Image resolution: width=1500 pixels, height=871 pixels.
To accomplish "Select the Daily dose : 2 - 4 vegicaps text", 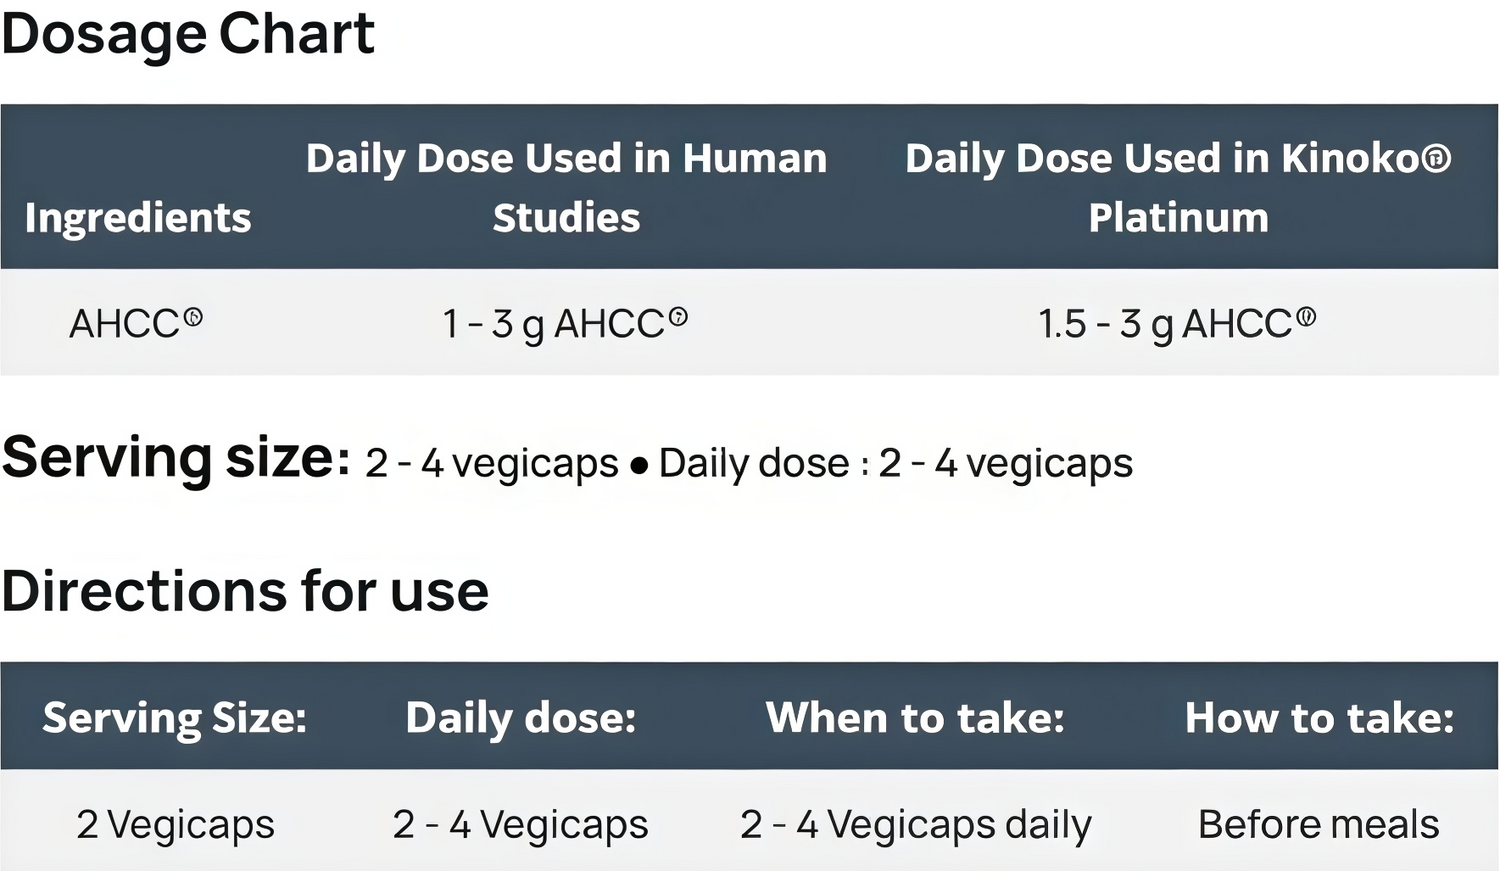I will pos(896,463).
